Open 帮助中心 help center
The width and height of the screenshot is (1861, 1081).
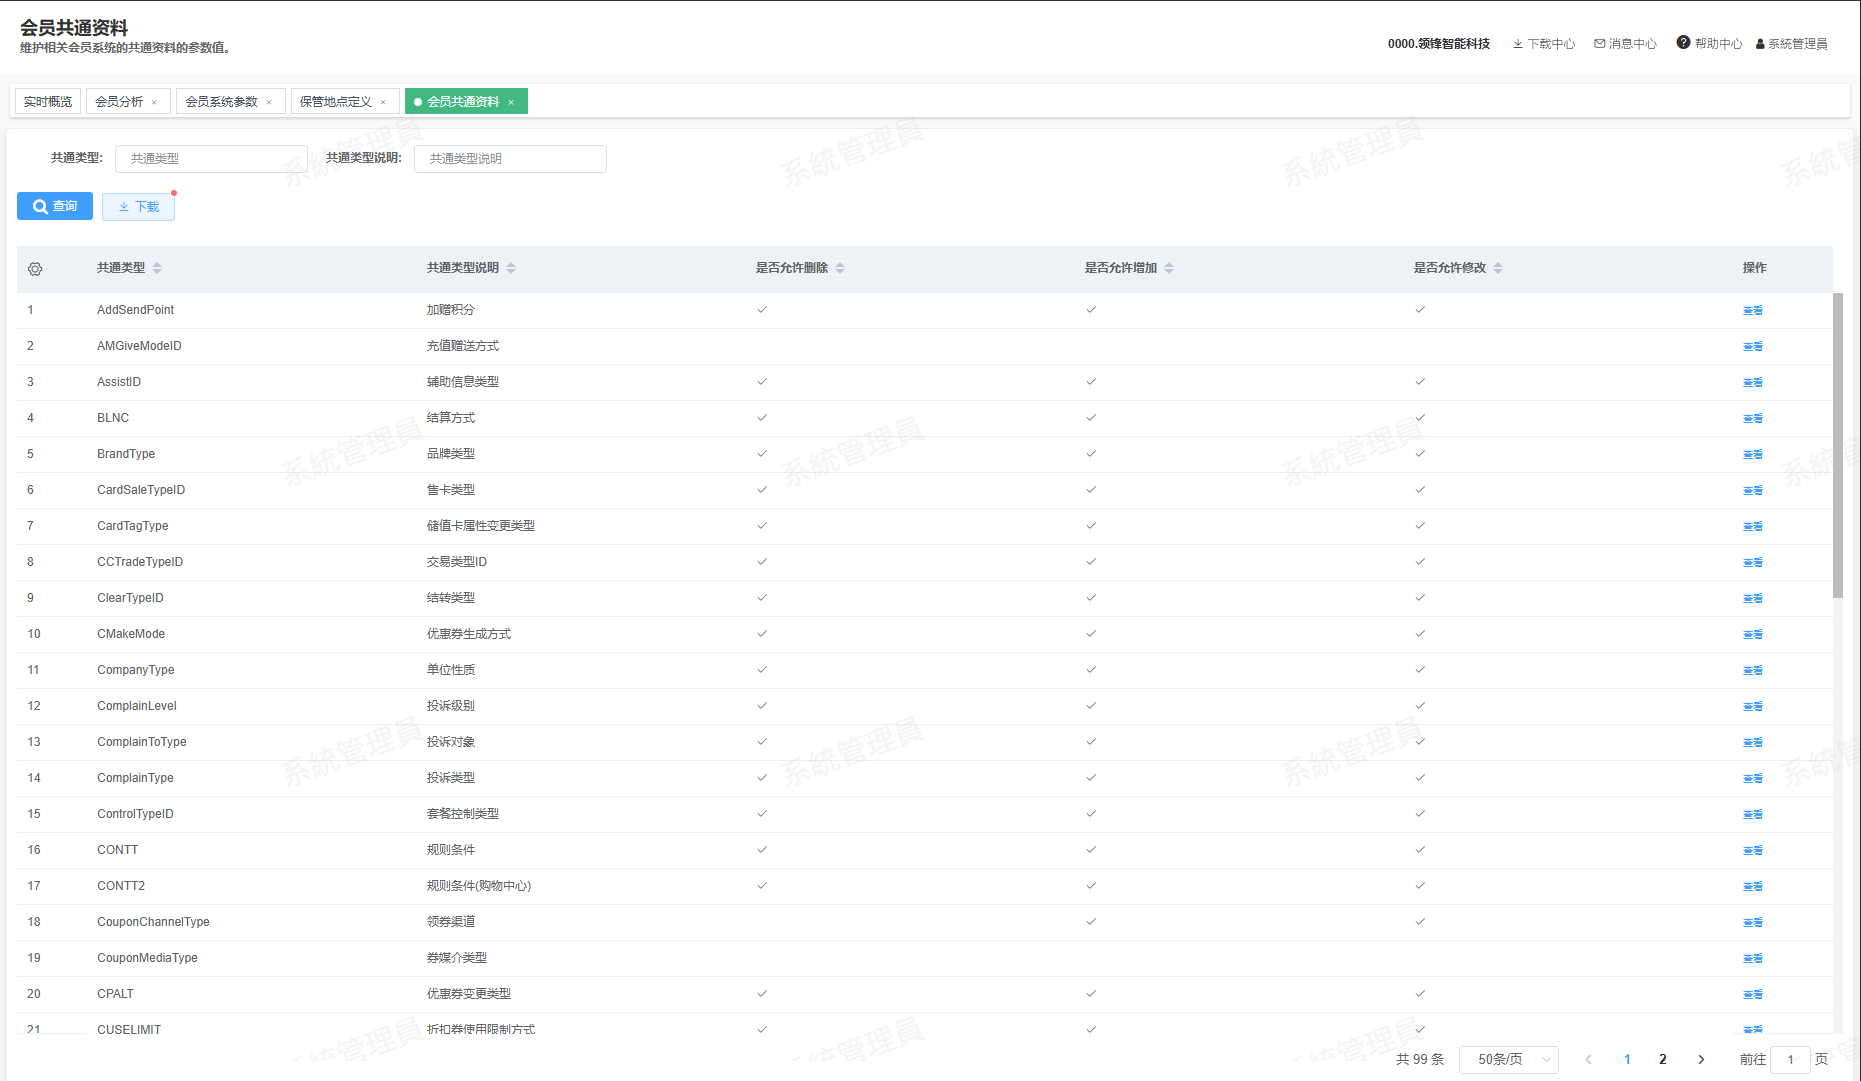[x=1710, y=43]
